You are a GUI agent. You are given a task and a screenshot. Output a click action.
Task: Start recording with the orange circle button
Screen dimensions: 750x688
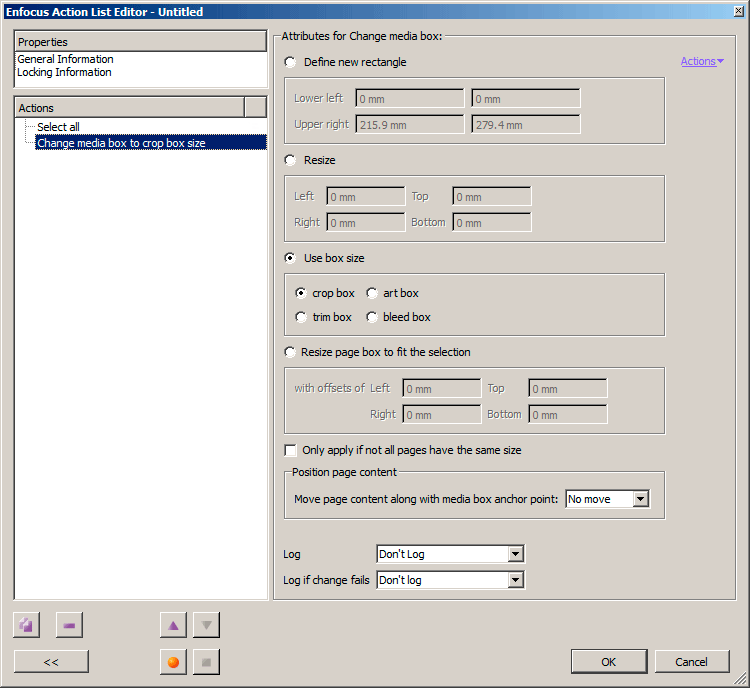(x=173, y=662)
